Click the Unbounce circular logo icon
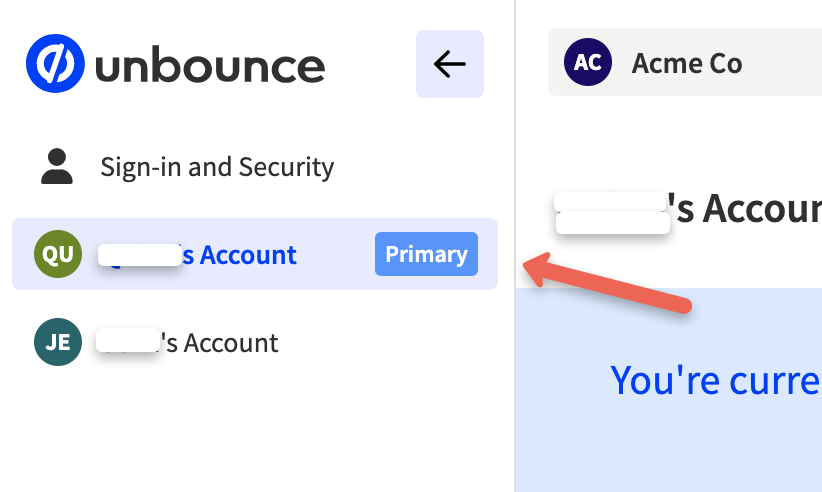 click(x=55, y=63)
